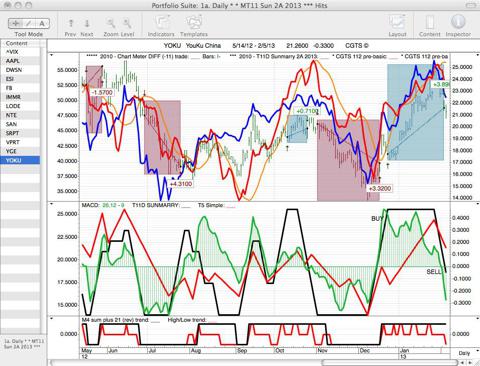Image resolution: width=480 pixels, height=366 pixels.
Task: Click the 'T11D Sunmarry 2A 2013' label
Action: (278, 57)
